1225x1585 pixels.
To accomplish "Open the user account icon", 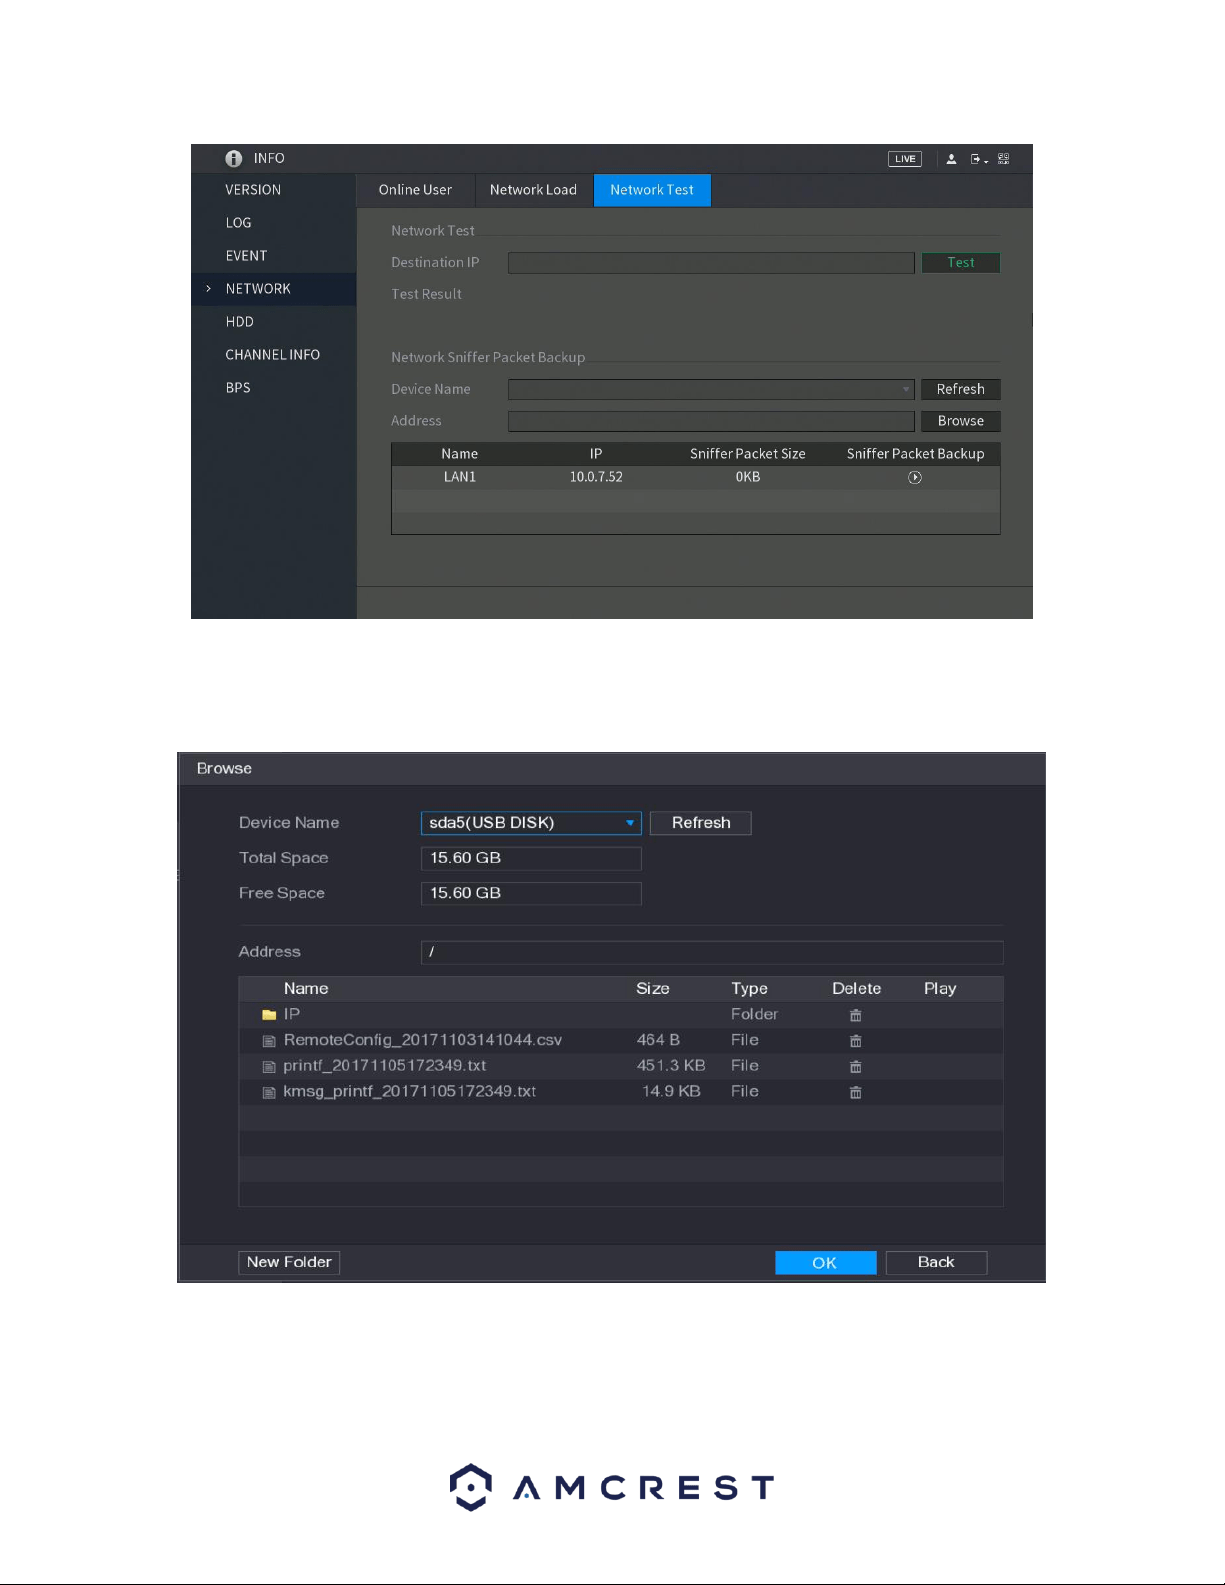I will 951,159.
